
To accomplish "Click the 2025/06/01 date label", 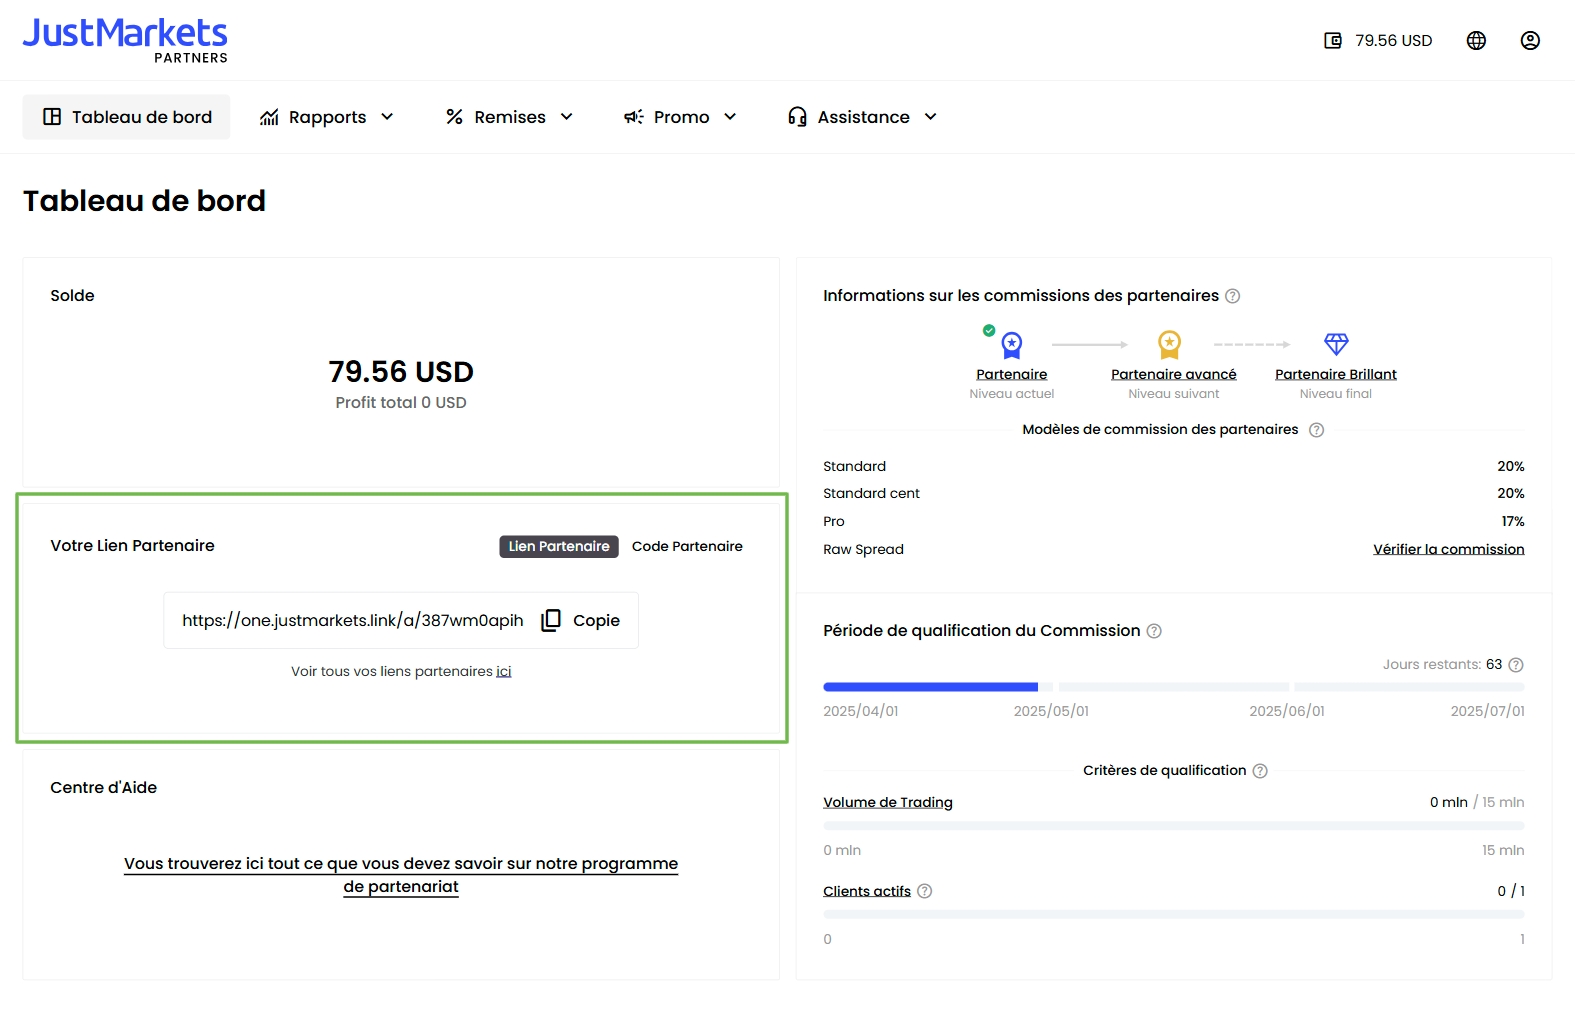I will (x=1287, y=712).
